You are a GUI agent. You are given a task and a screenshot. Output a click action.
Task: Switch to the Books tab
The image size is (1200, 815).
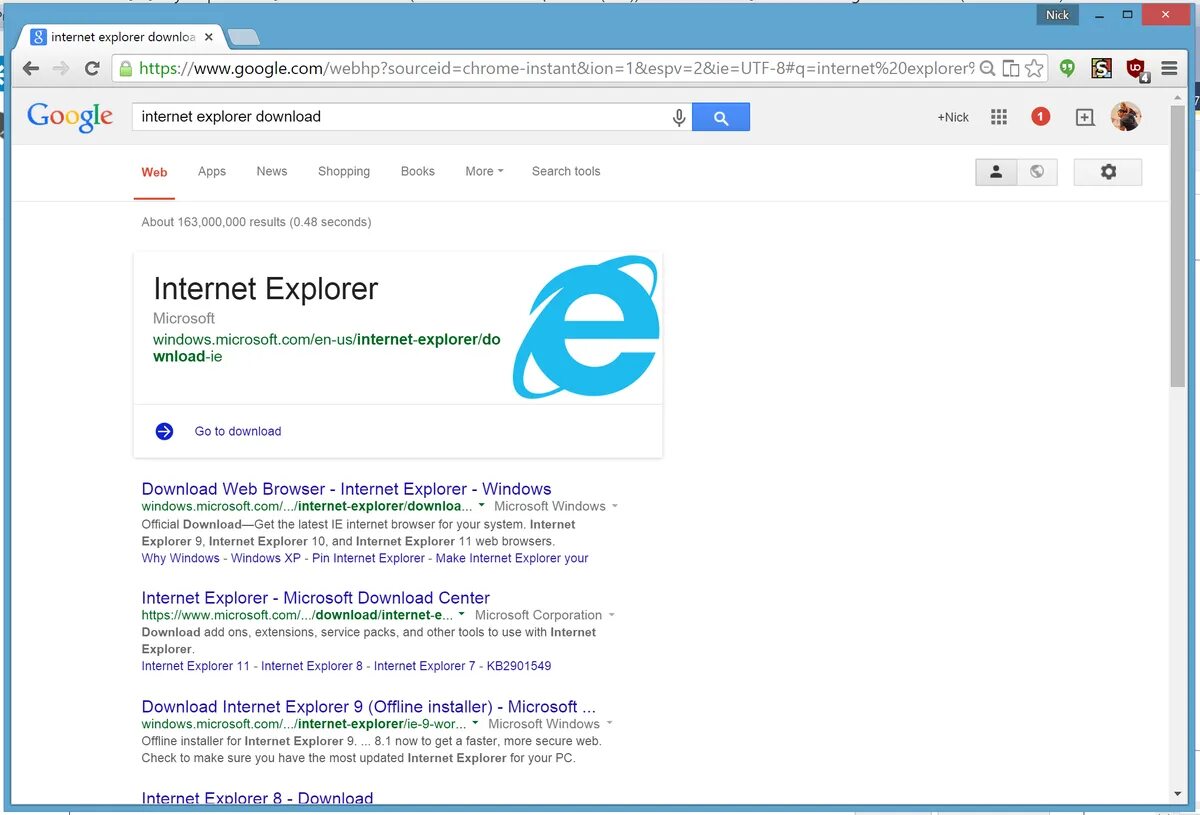point(418,171)
